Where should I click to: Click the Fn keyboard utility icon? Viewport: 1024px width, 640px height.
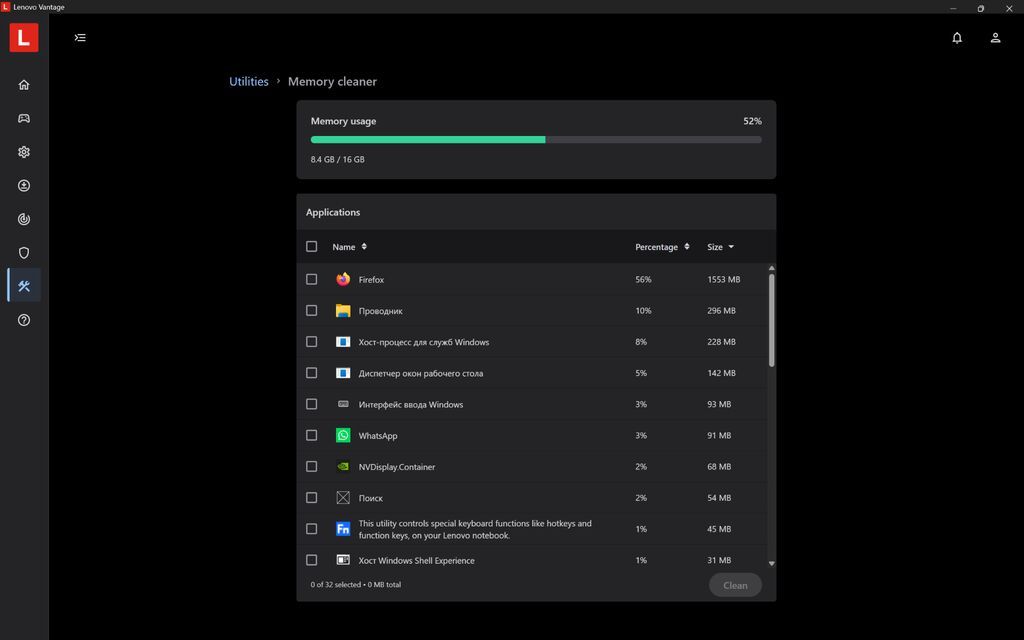pyautogui.click(x=343, y=529)
